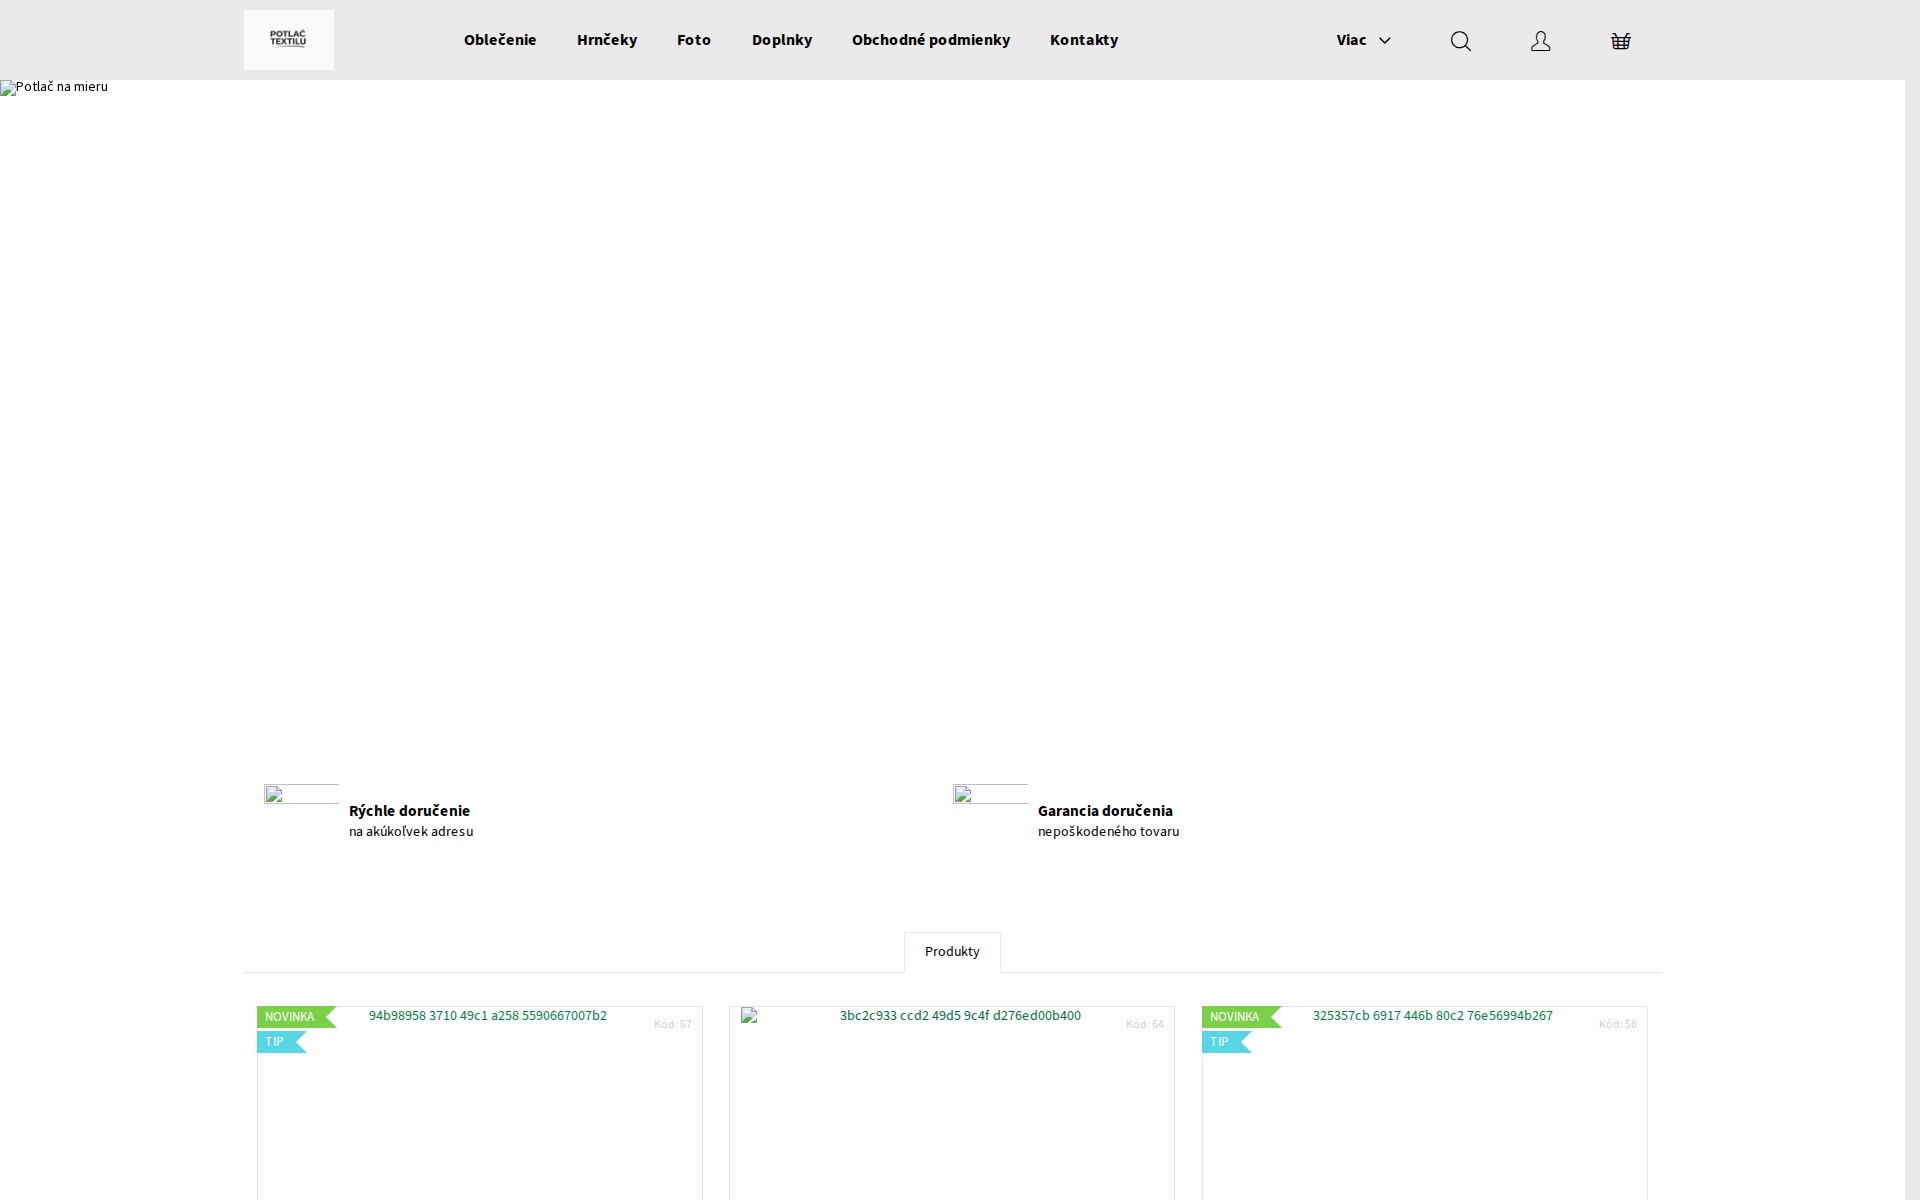Click the Potlač Textilu logo

(x=288, y=40)
